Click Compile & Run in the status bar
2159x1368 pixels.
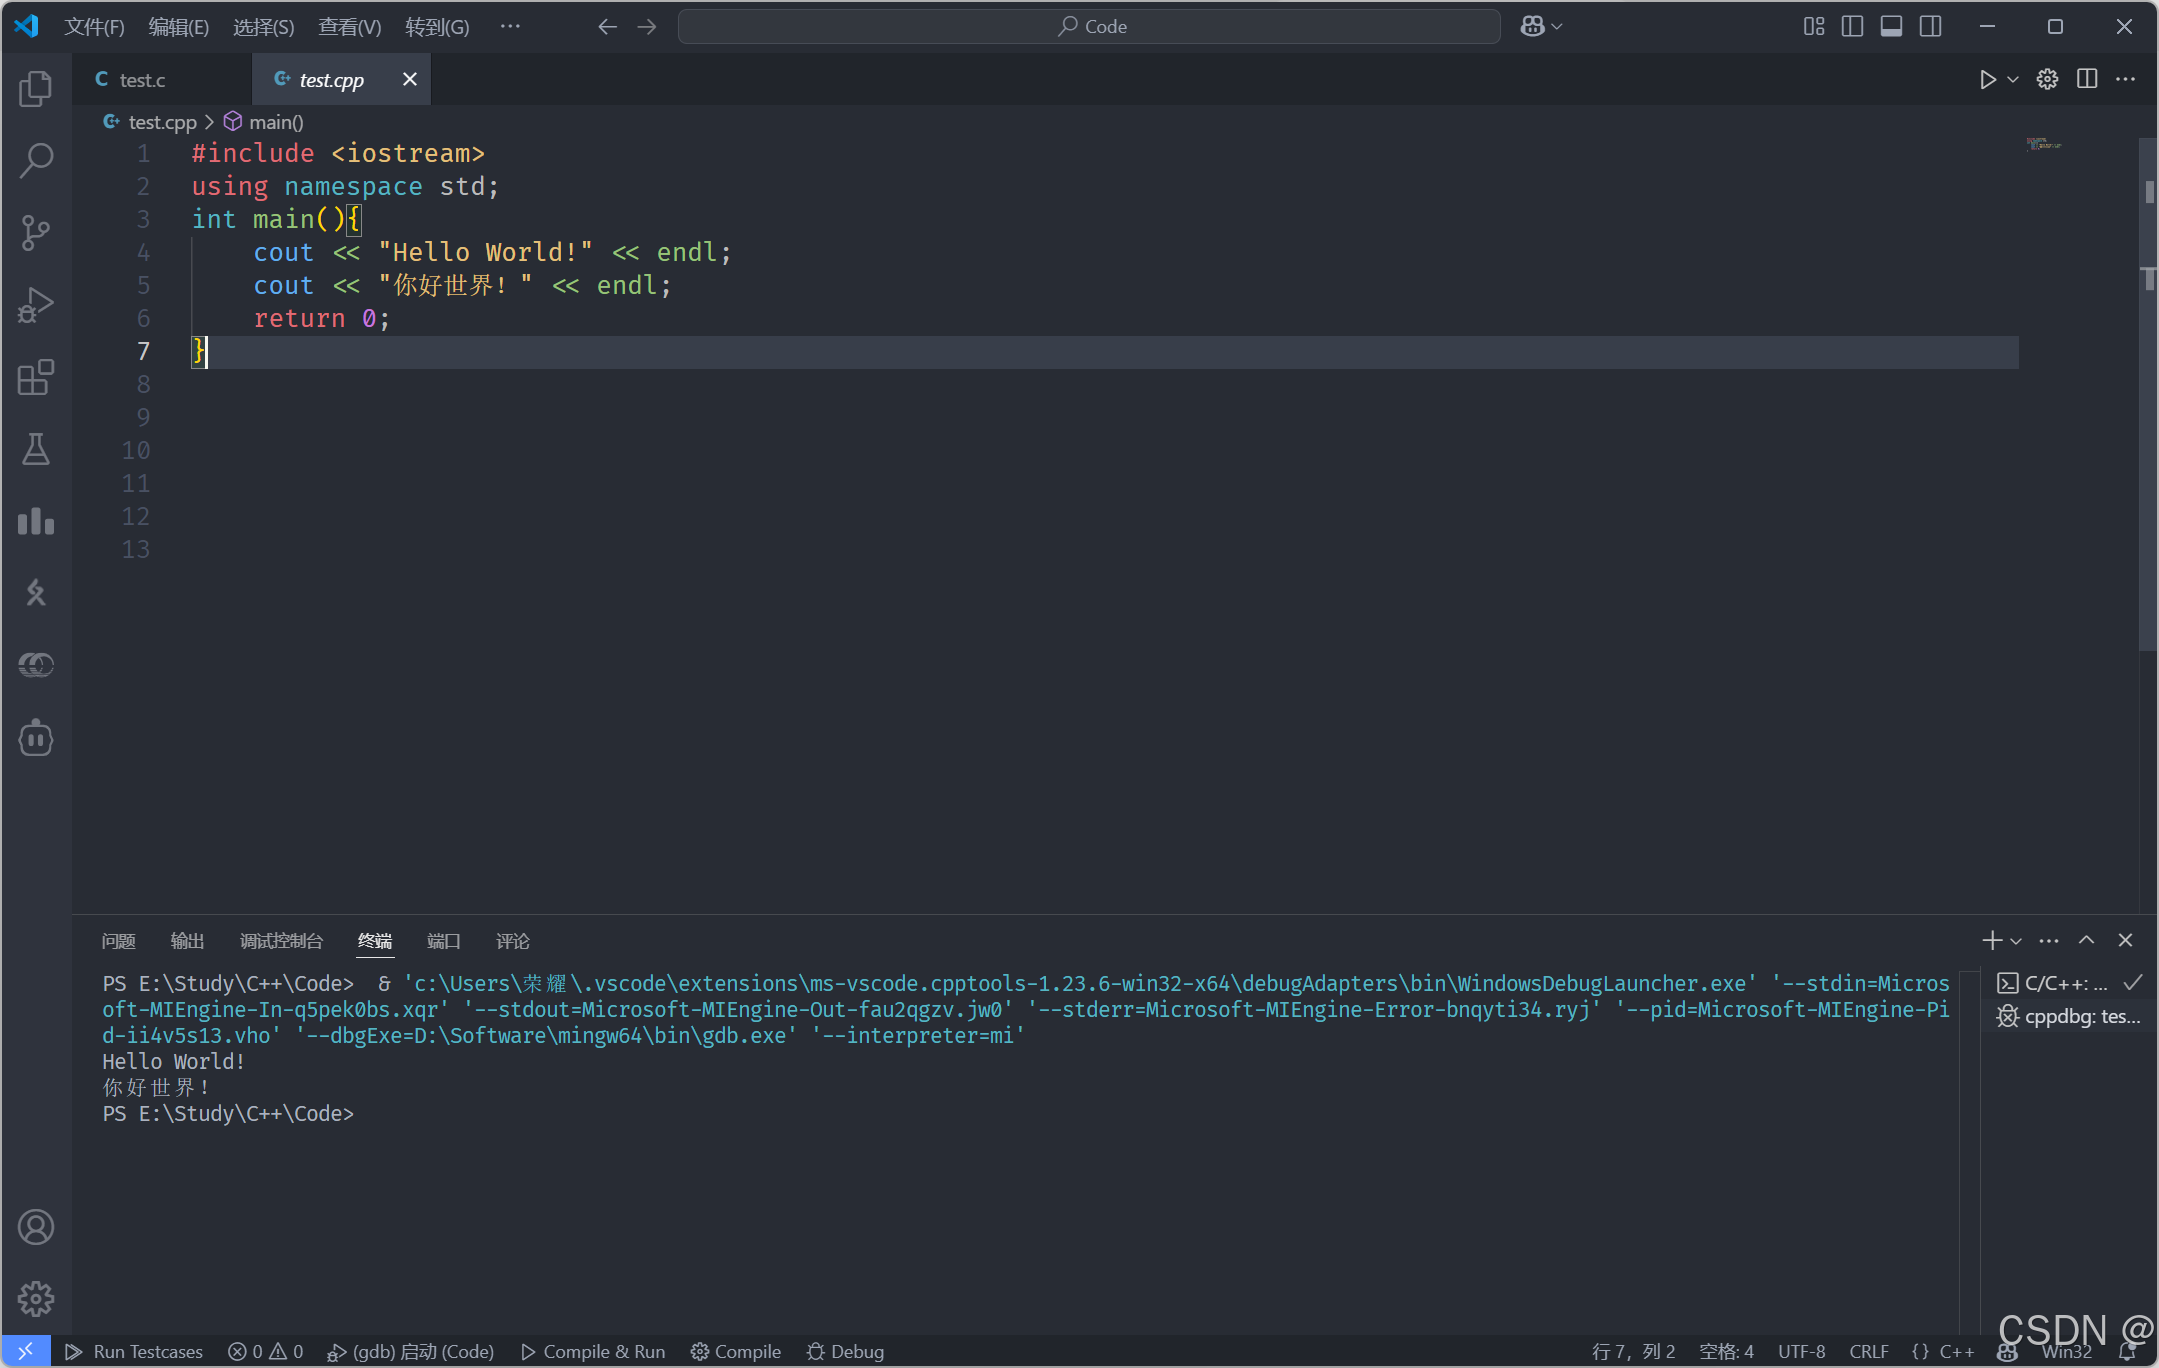[593, 1351]
